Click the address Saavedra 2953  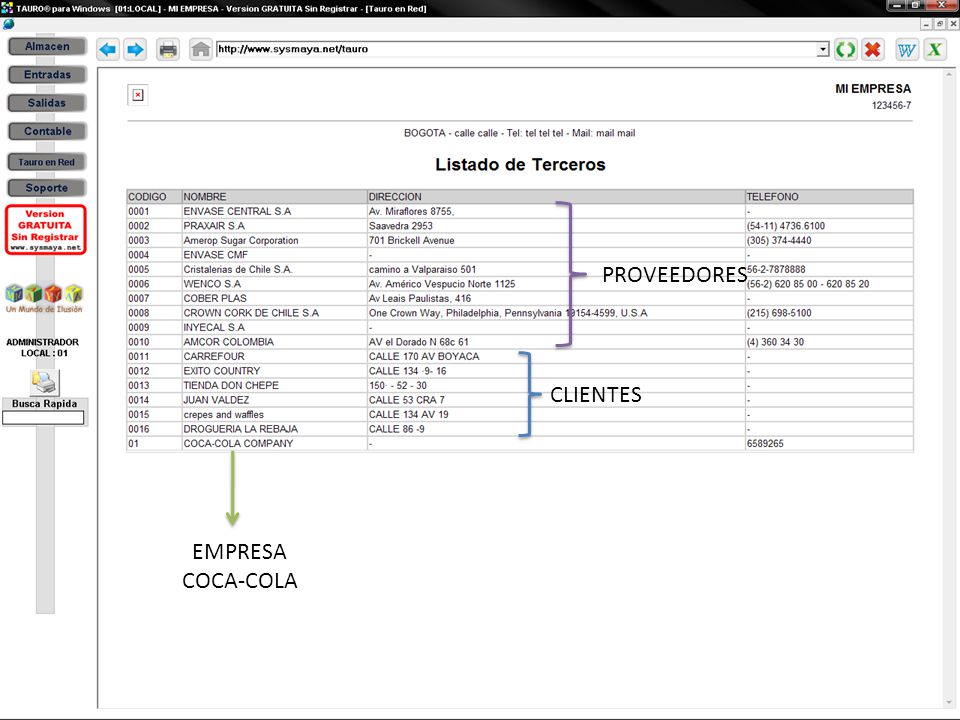tap(400, 226)
